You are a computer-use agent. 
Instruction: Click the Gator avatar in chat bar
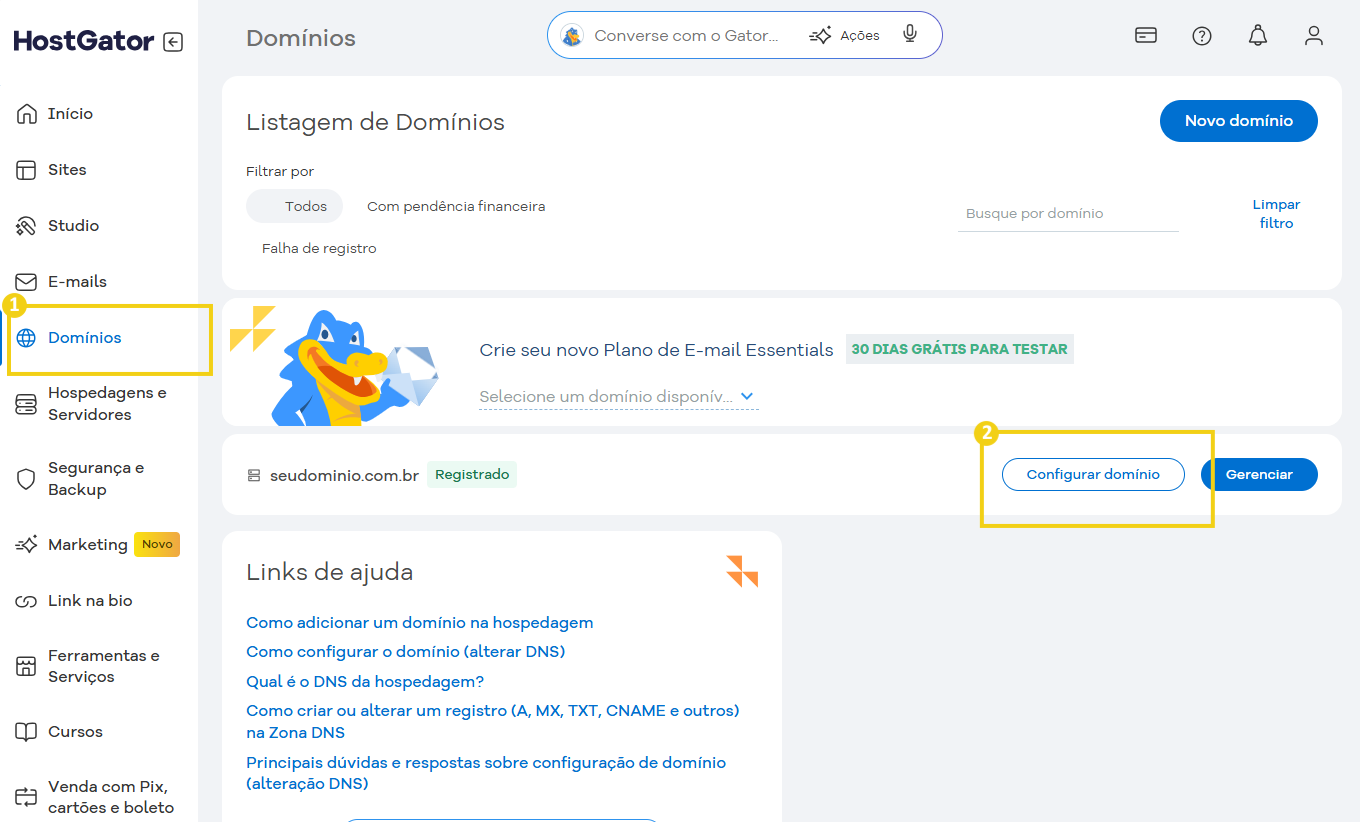click(572, 36)
